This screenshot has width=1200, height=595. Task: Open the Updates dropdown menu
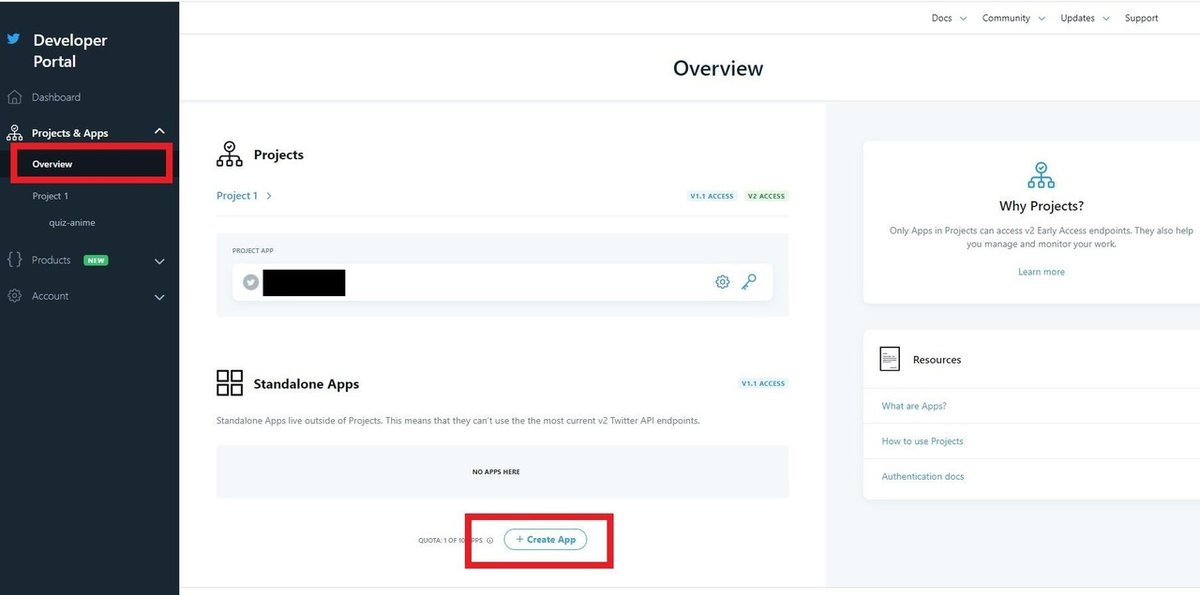[x=1085, y=18]
